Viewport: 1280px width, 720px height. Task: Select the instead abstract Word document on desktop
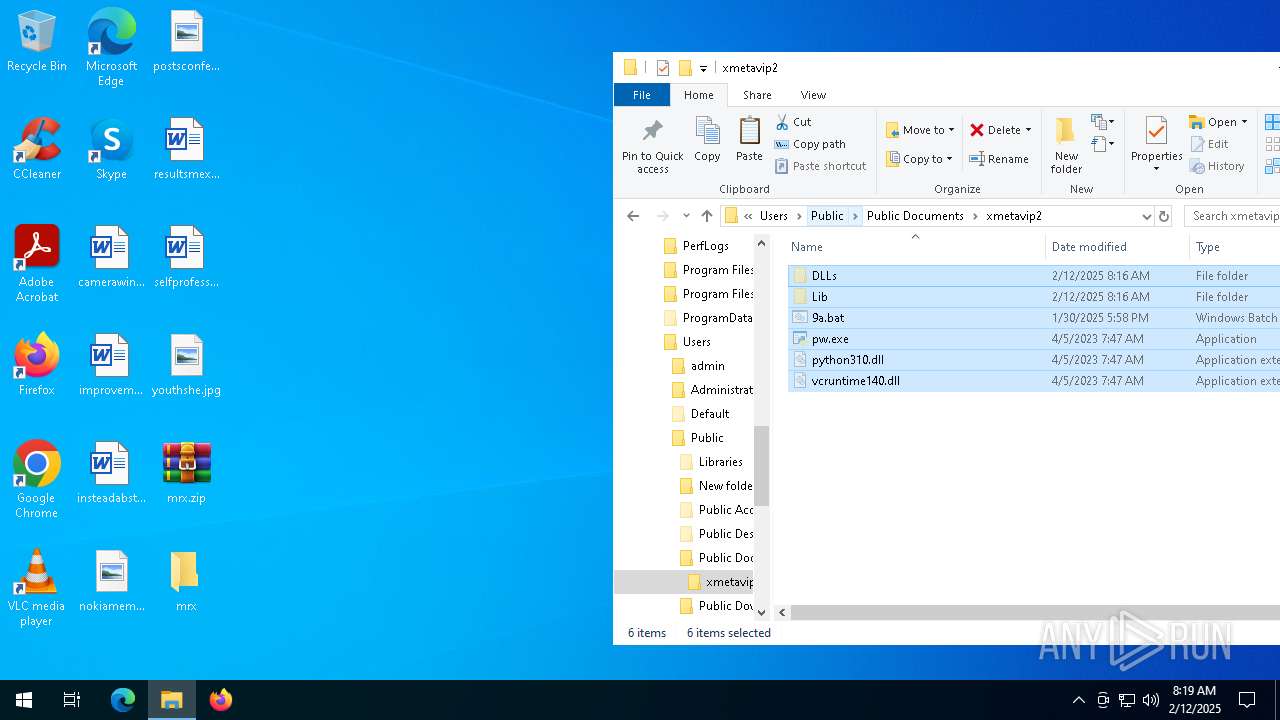111,474
